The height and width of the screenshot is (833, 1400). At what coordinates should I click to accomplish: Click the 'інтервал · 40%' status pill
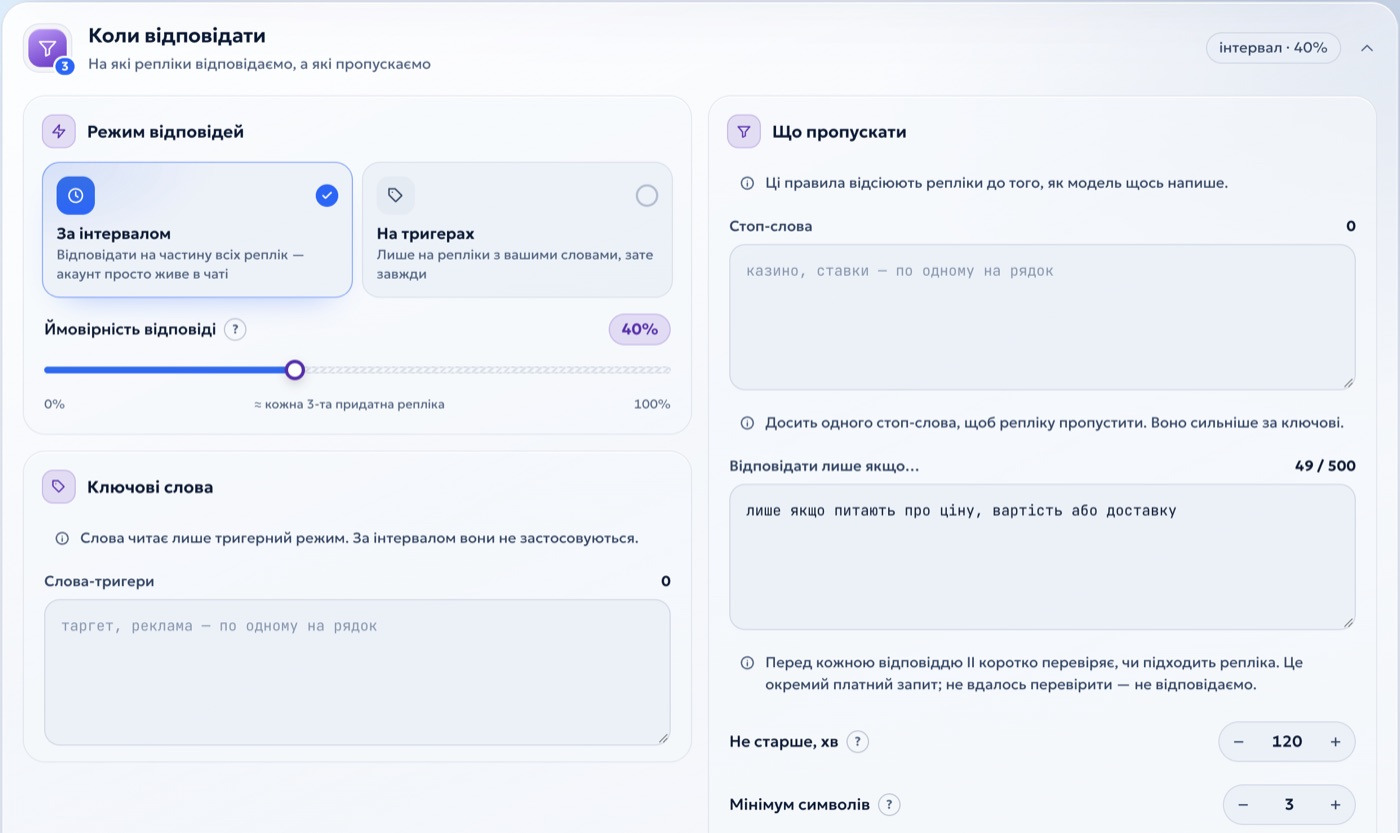tap(1273, 48)
